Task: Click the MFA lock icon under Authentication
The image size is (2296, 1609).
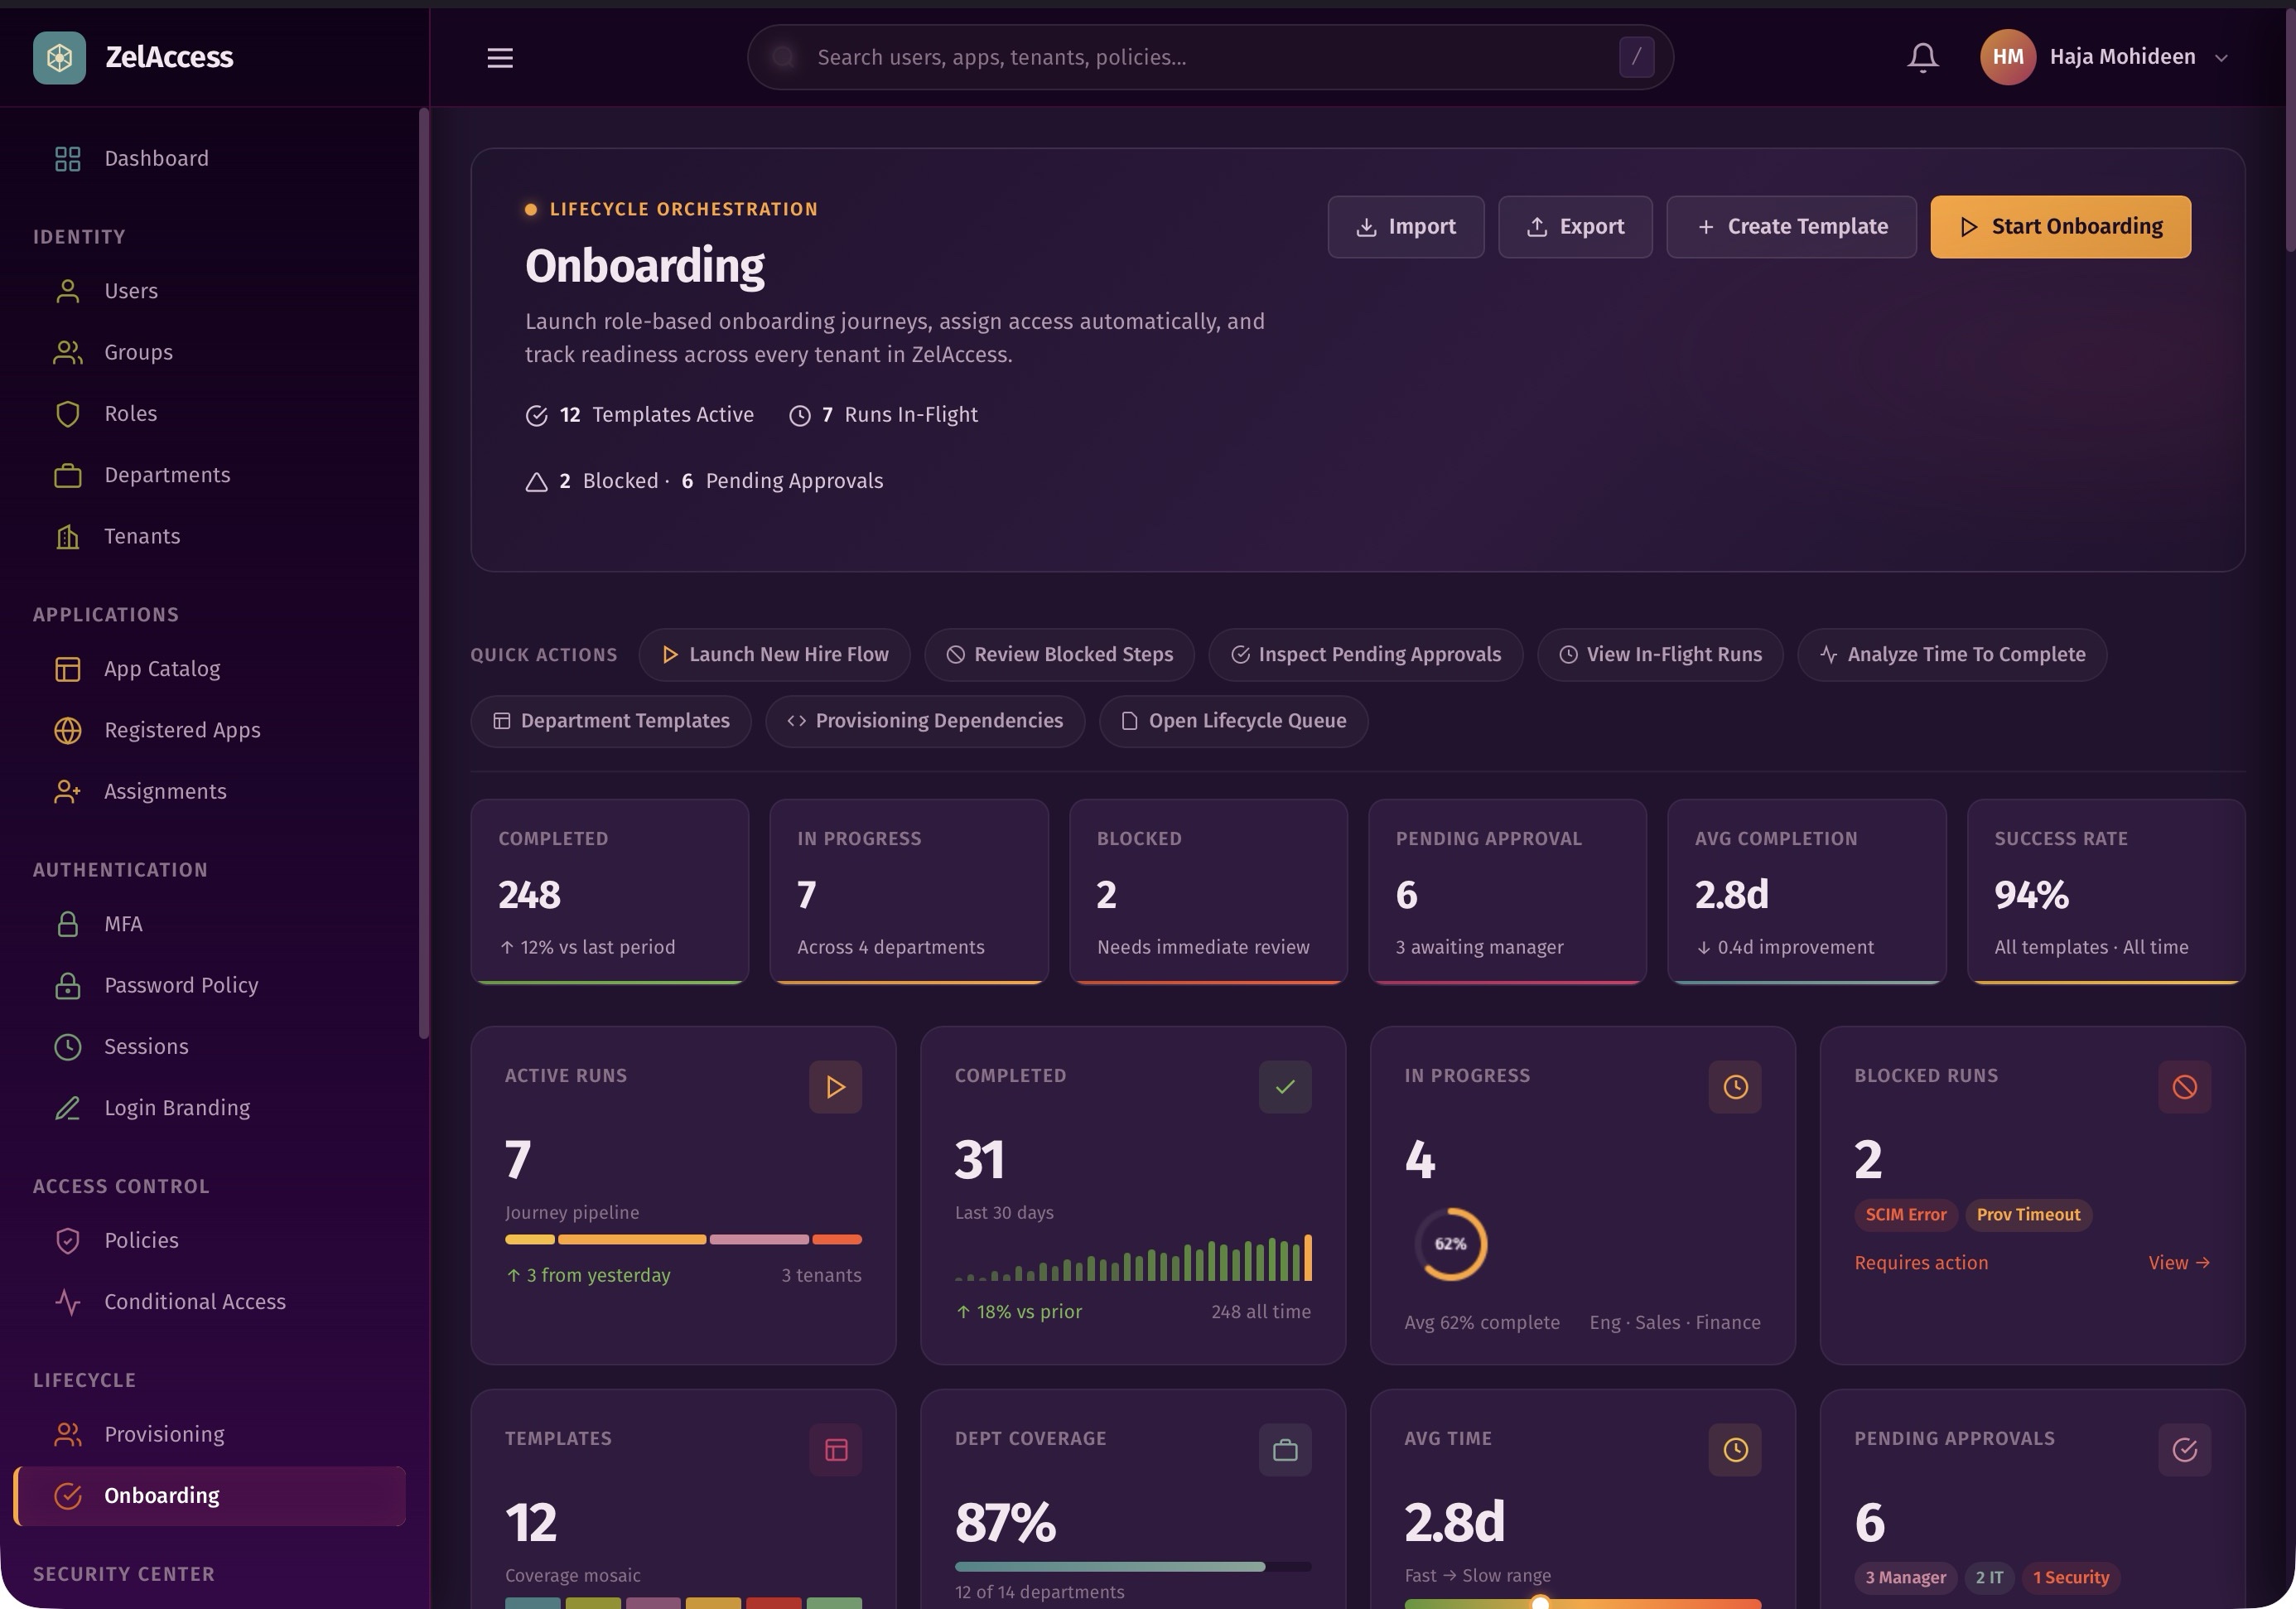Action: (x=67, y=923)
